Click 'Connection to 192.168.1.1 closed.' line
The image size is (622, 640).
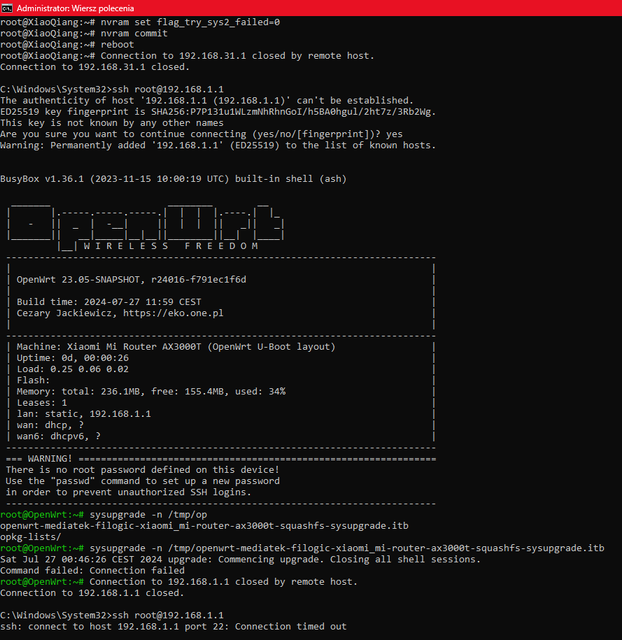[x=92, y=593]
